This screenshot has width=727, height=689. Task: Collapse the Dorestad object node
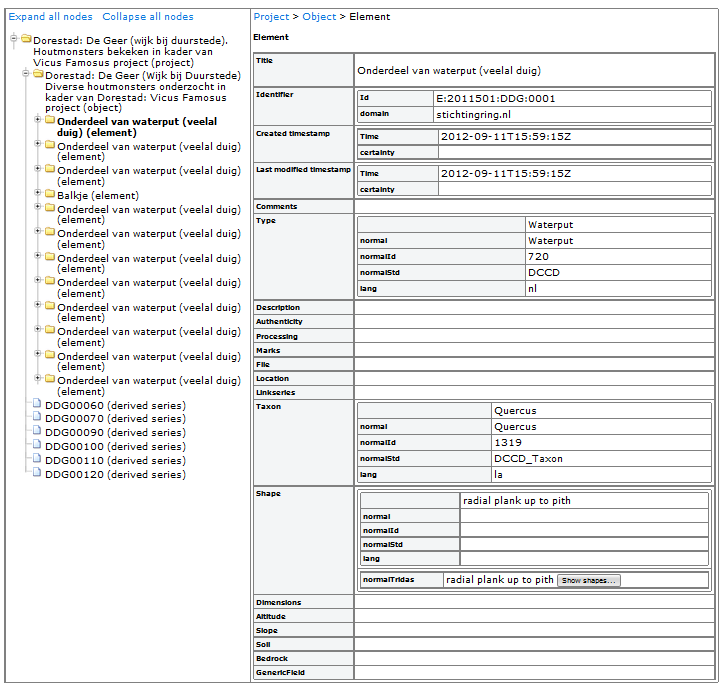pos(26,73)
